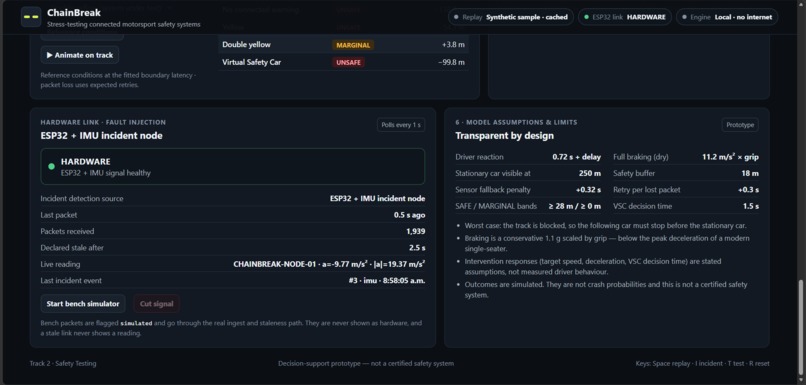Click the Track 2 - Safety Testing footer text
This screenshot has height=385, width=806.
point(63,363)
